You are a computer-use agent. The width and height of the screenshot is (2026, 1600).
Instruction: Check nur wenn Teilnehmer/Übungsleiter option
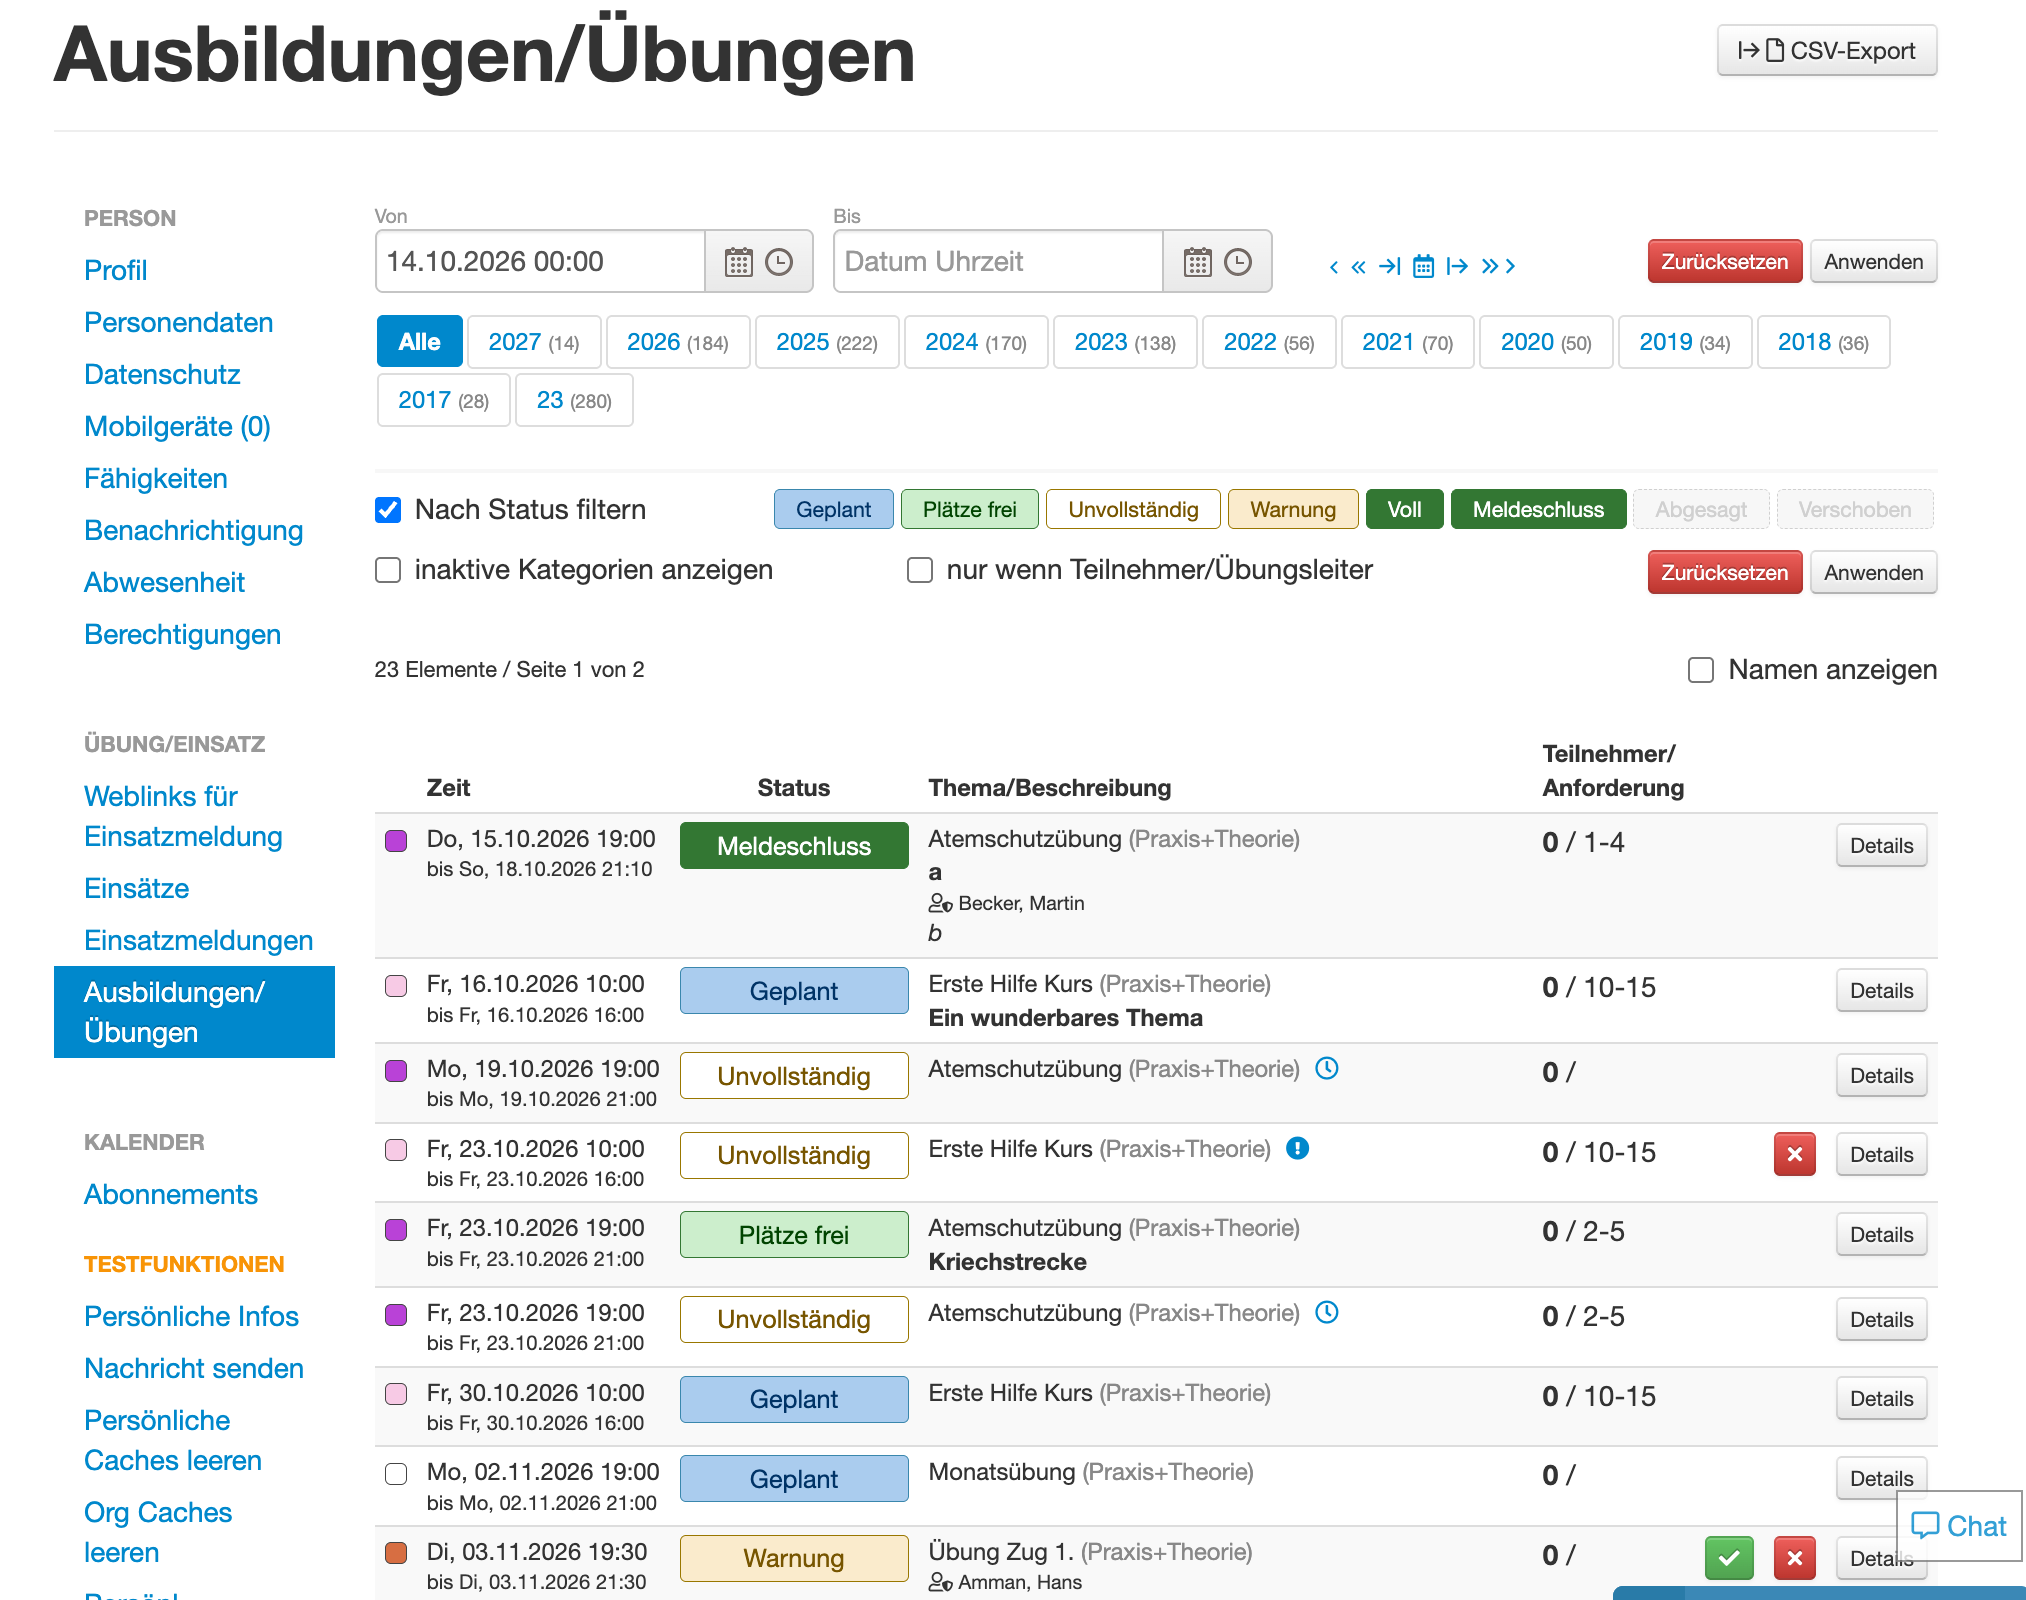point(920,570)
